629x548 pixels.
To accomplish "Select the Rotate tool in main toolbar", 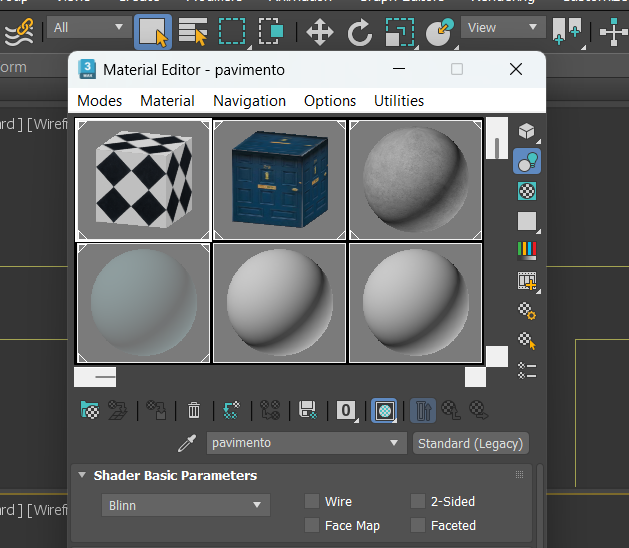I will click(360, 32).
